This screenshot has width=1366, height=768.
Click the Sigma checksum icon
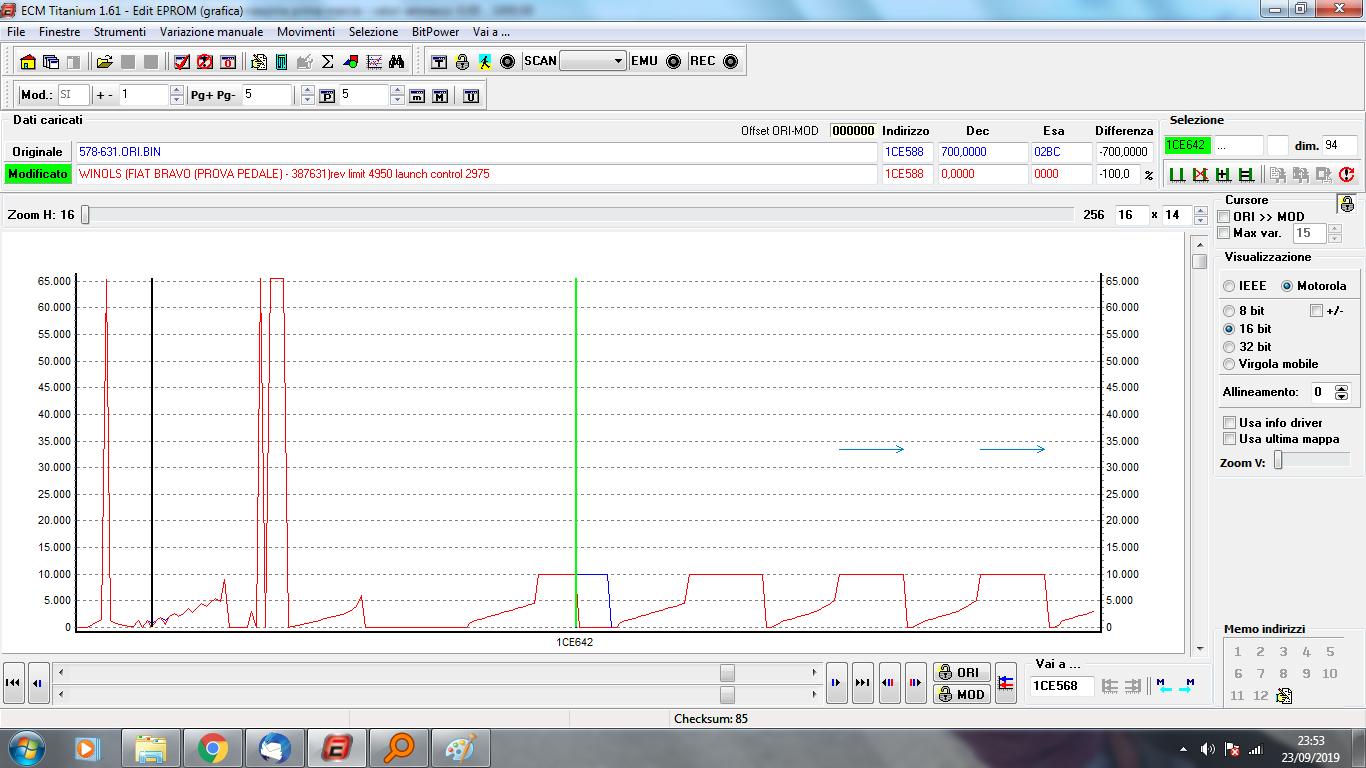pyautogui.click(x=327, y=62)
